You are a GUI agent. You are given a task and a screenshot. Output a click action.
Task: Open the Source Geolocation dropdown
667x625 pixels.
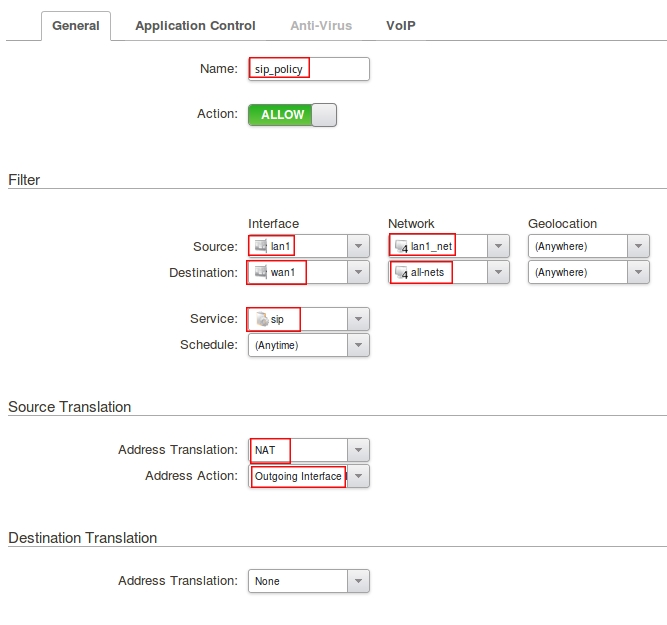point(638,246)
